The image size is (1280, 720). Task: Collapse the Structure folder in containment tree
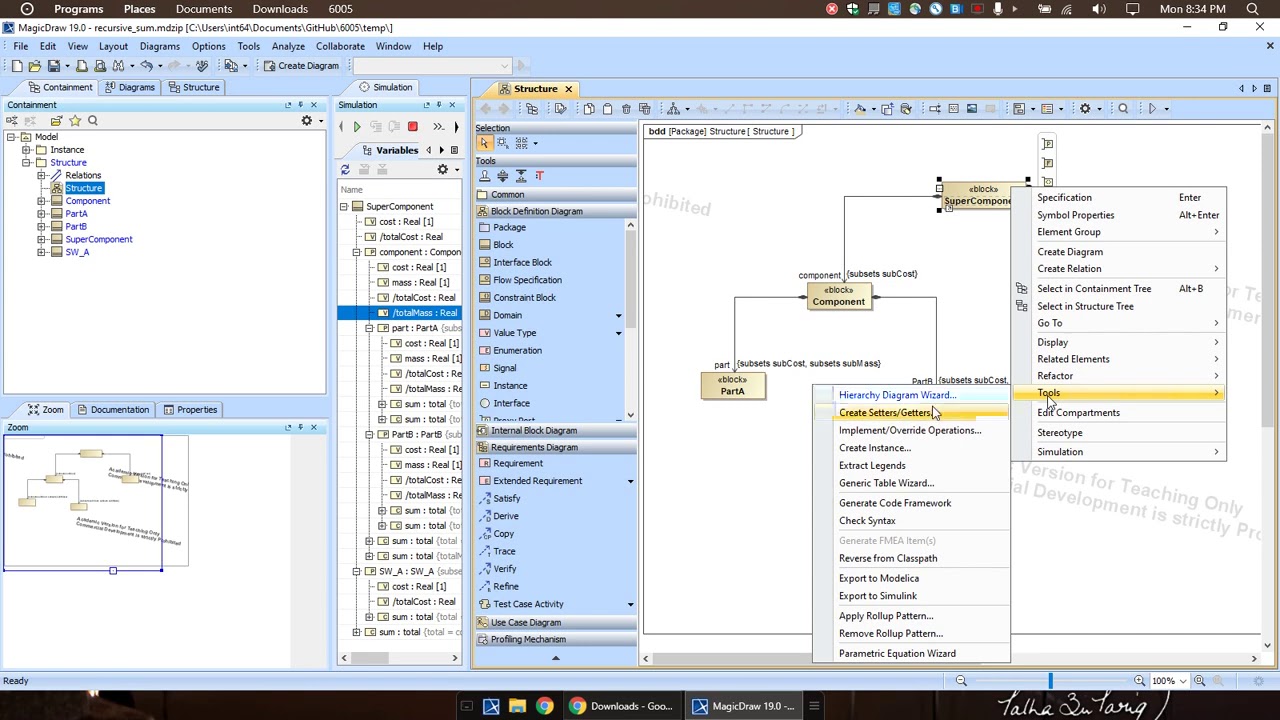[27, 163]
